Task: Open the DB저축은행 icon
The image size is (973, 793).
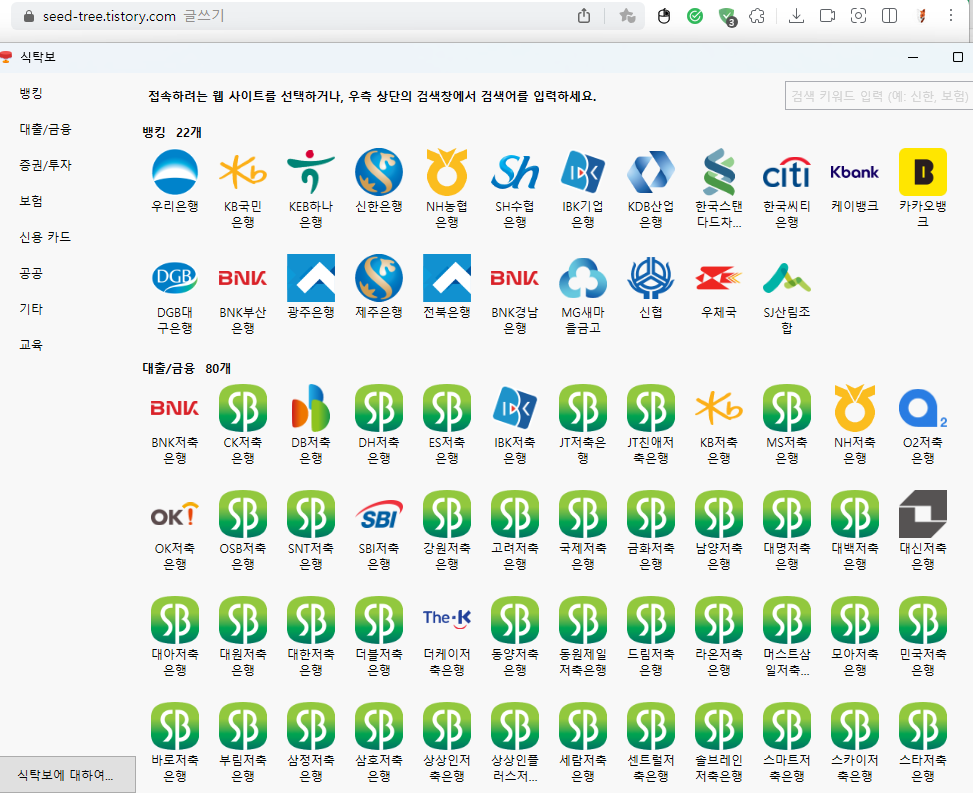Action: click(311, 408)
